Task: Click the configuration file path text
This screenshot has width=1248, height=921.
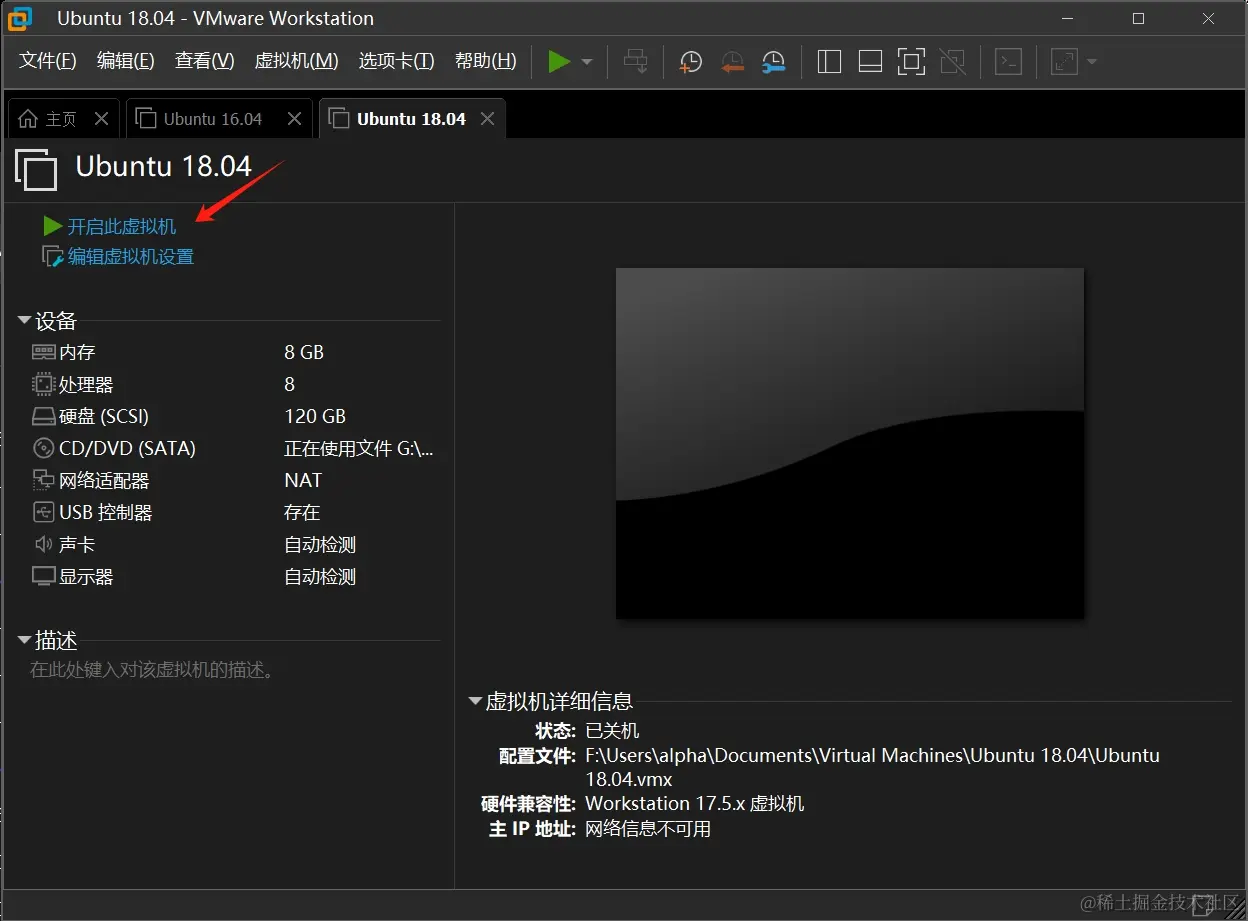Action: [872, 768]
